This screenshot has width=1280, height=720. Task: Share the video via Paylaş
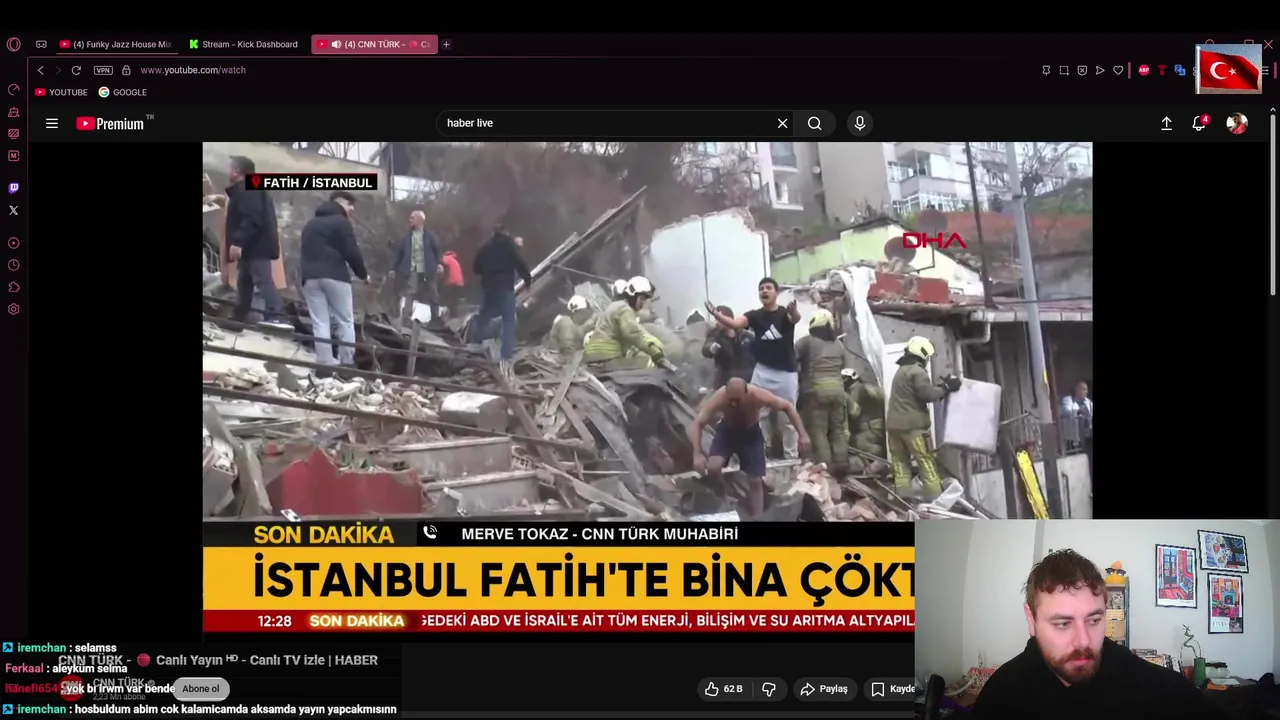824,689
